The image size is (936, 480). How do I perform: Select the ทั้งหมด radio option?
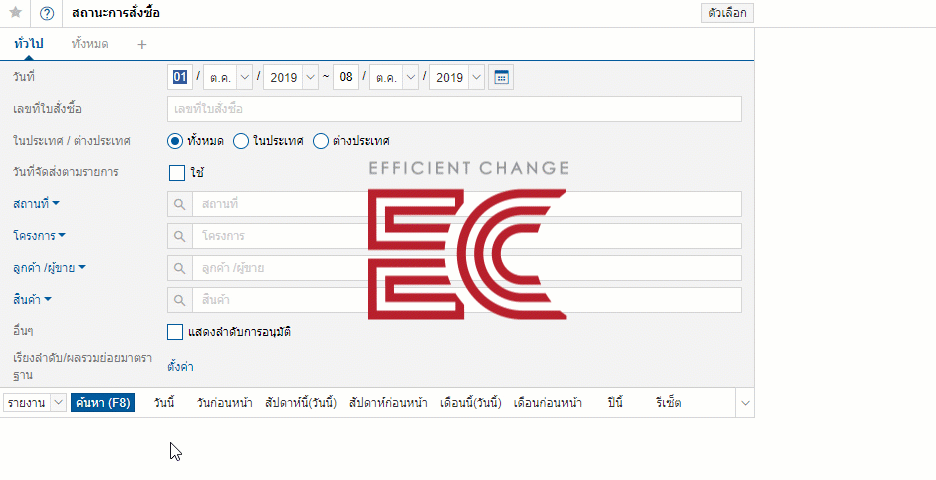(x=175, y=141)
